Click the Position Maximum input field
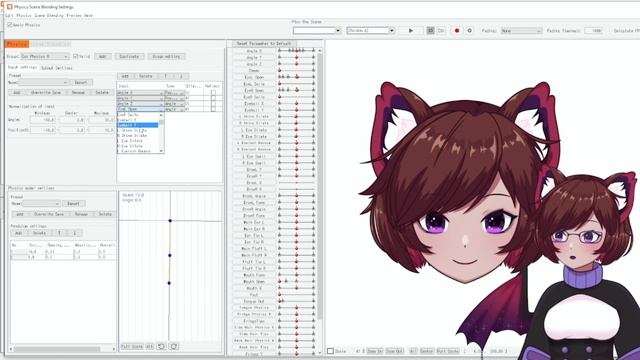Screen dimensions: 640x360 101,130
